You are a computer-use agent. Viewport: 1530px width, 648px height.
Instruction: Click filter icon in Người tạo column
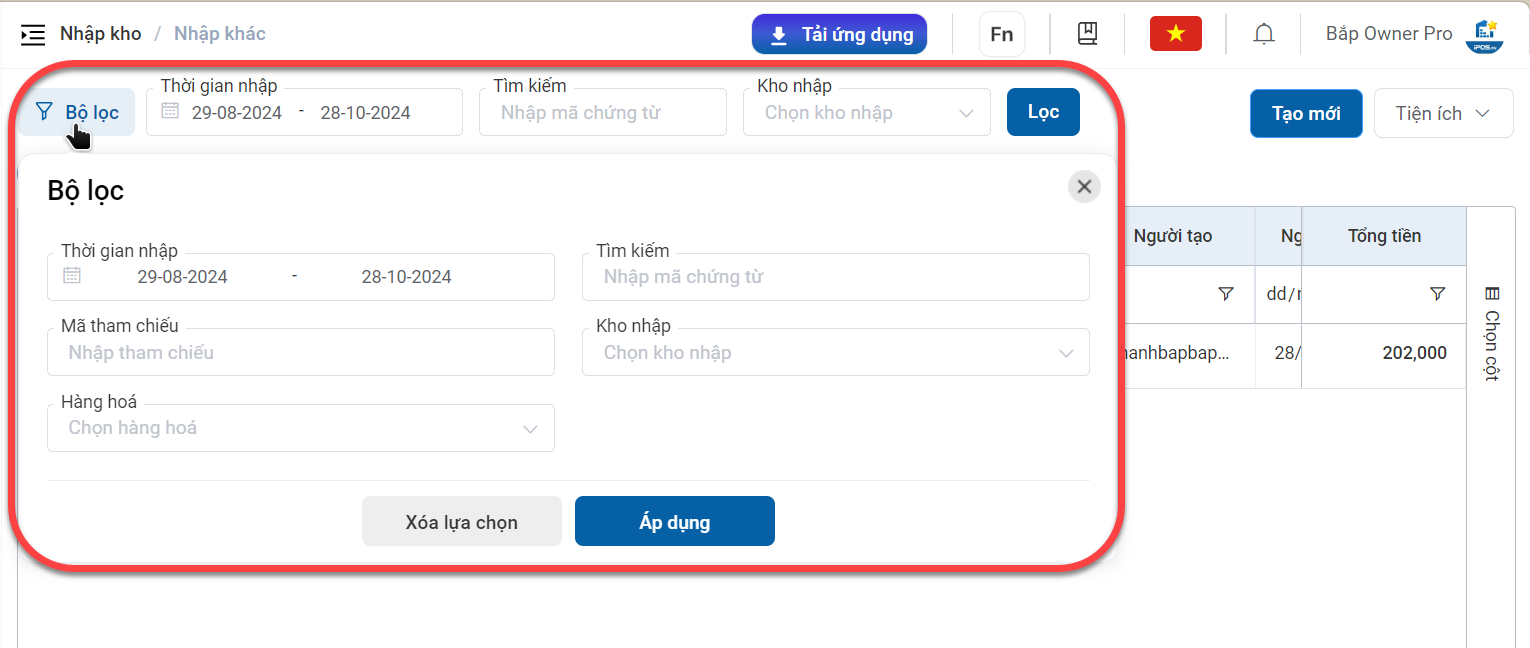(x=1226, y=293)
